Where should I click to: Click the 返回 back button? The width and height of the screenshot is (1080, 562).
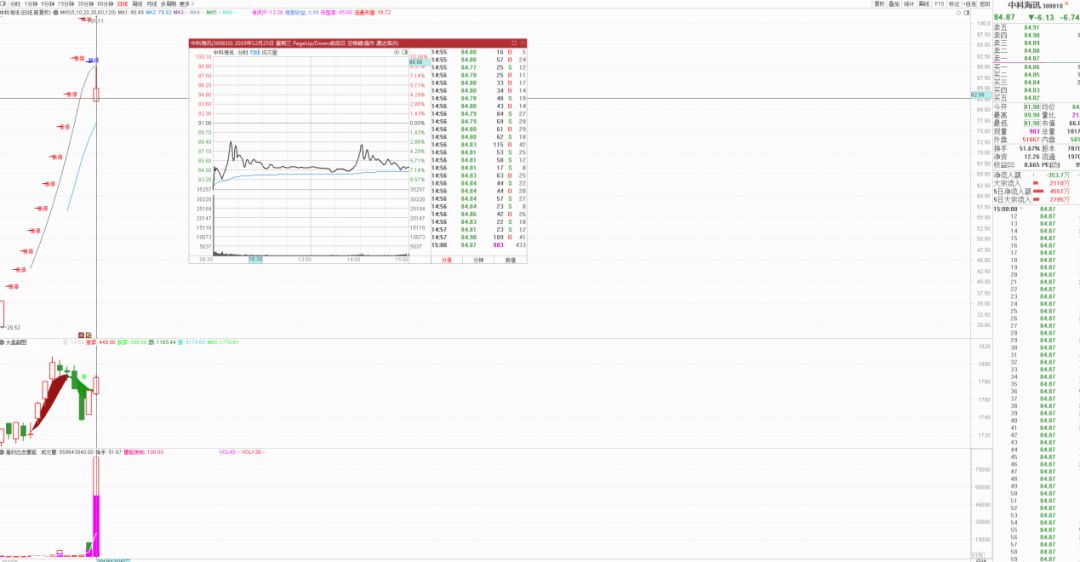point(986,3)
